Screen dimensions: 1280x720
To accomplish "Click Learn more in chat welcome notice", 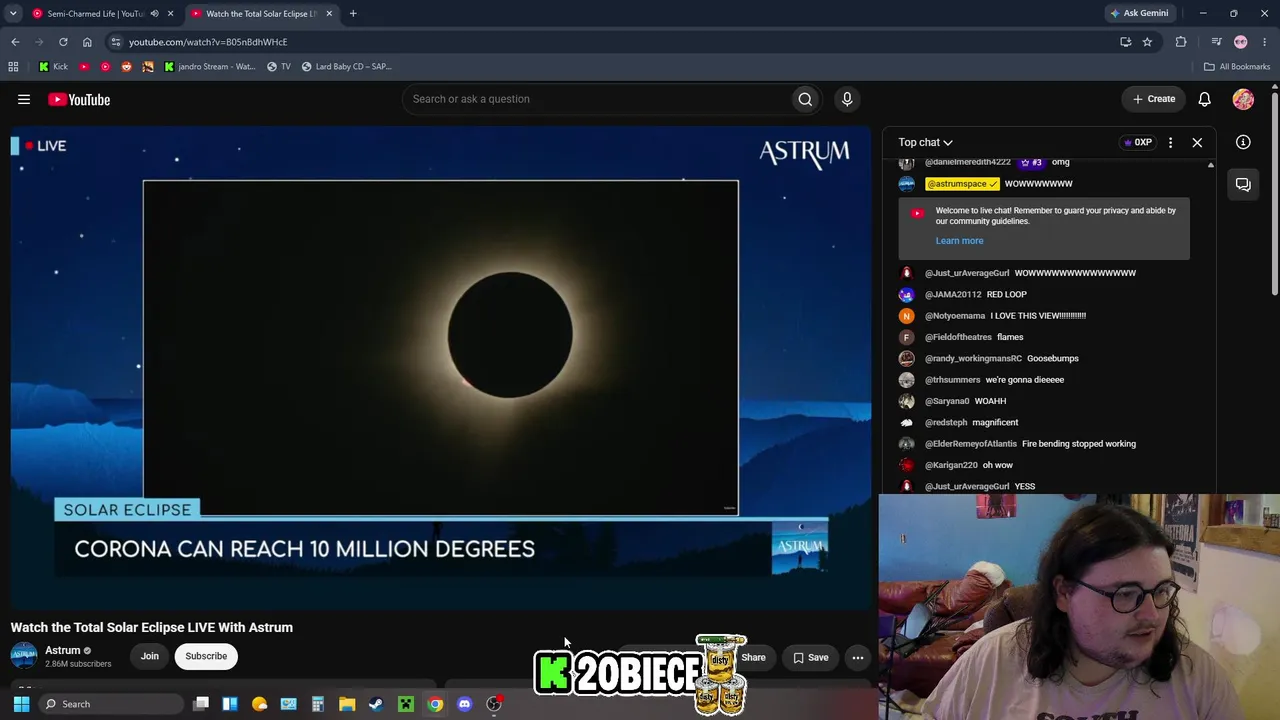I will tap(959, 241).
